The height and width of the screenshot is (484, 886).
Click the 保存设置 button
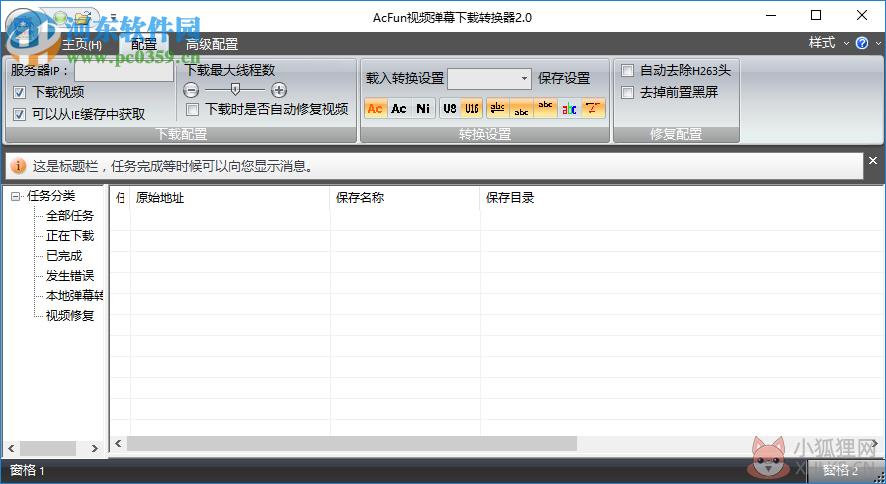(x=564, y=79)
